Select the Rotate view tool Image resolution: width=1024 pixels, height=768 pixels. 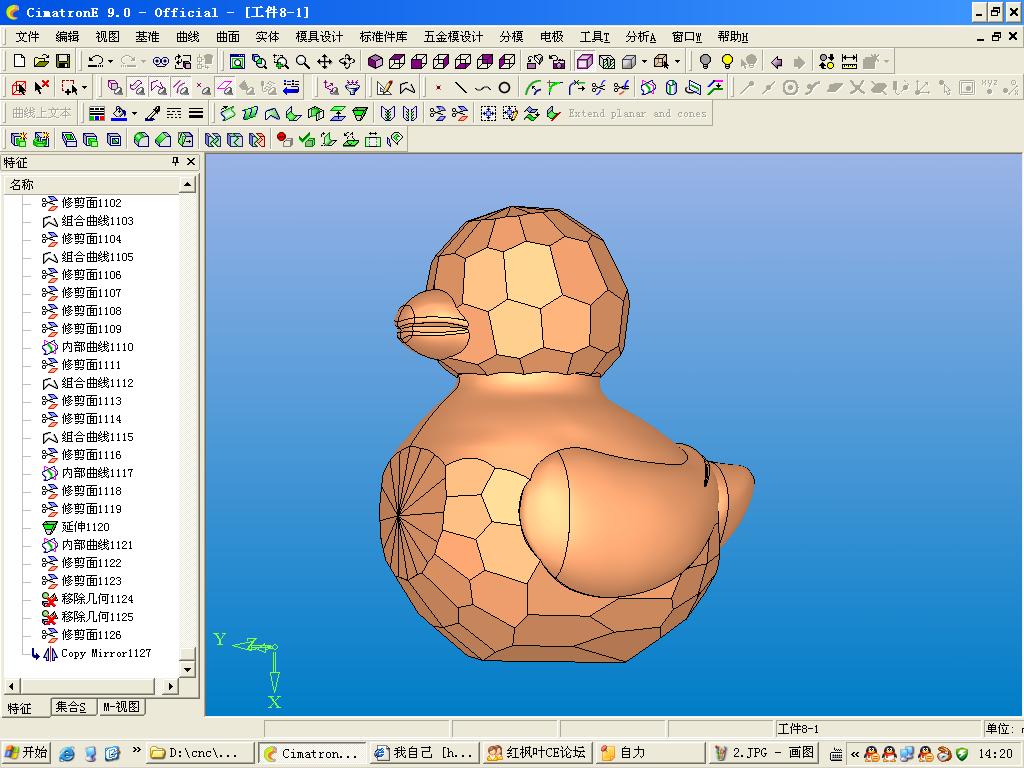click(x=347, y=61)
